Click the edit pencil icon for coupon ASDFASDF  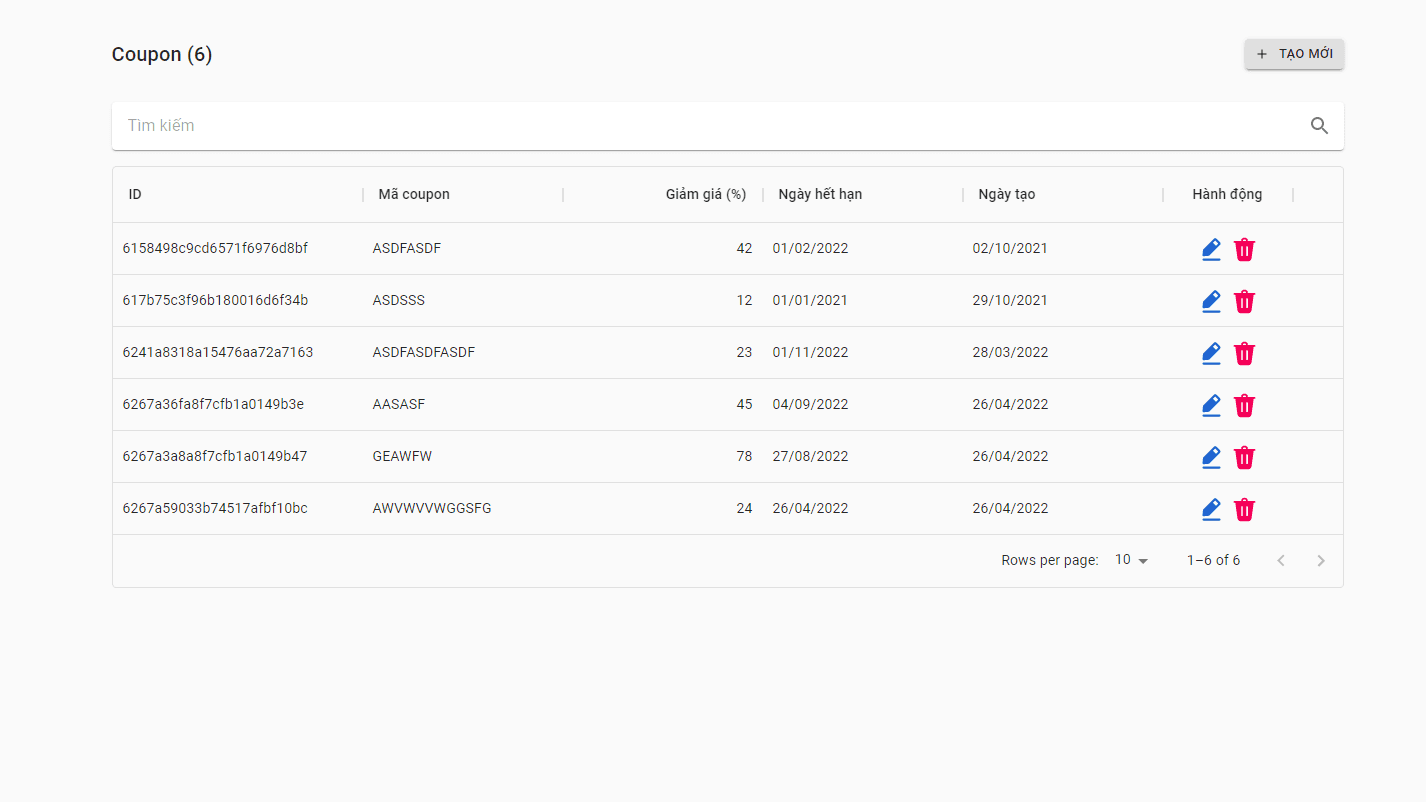pos(1211,249)
